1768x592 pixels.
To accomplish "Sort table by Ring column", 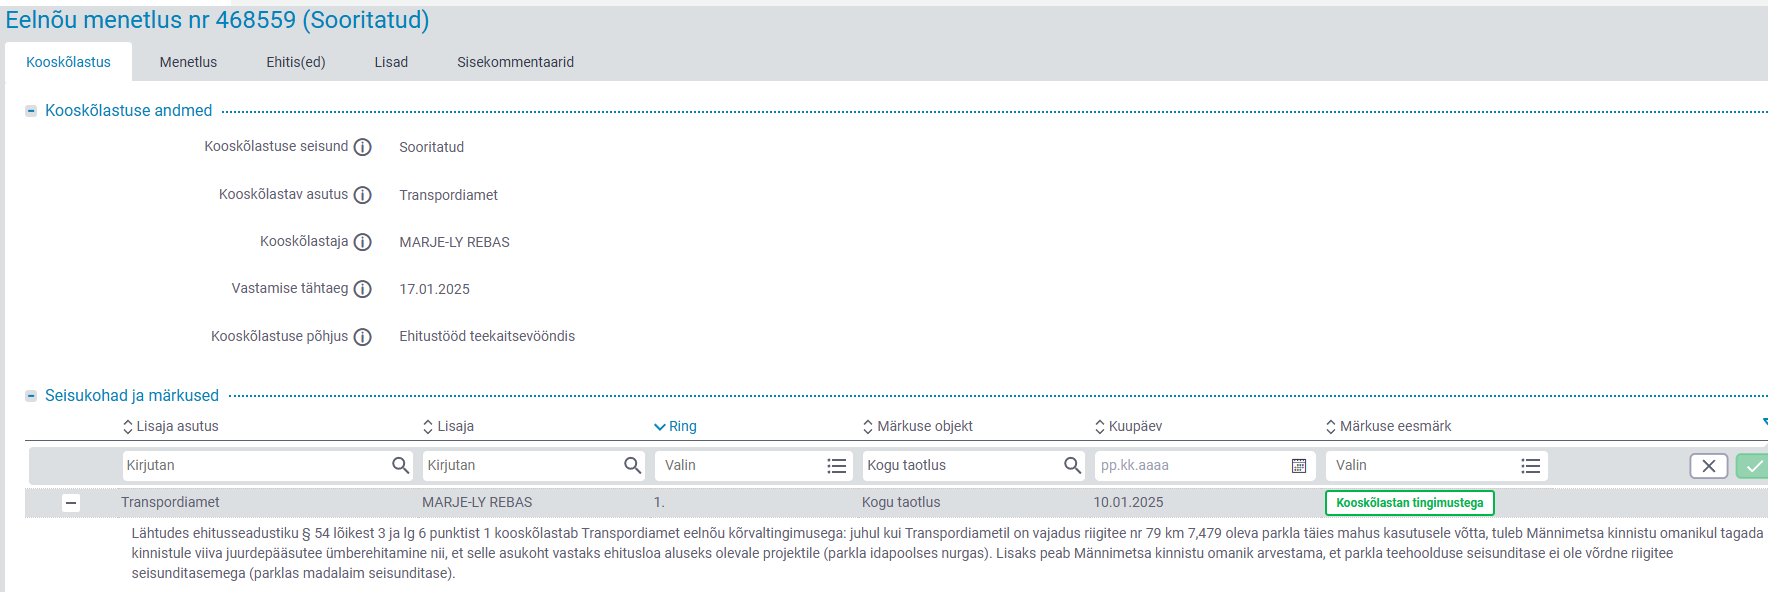I will pyautogui.click(x=675, y=426).
